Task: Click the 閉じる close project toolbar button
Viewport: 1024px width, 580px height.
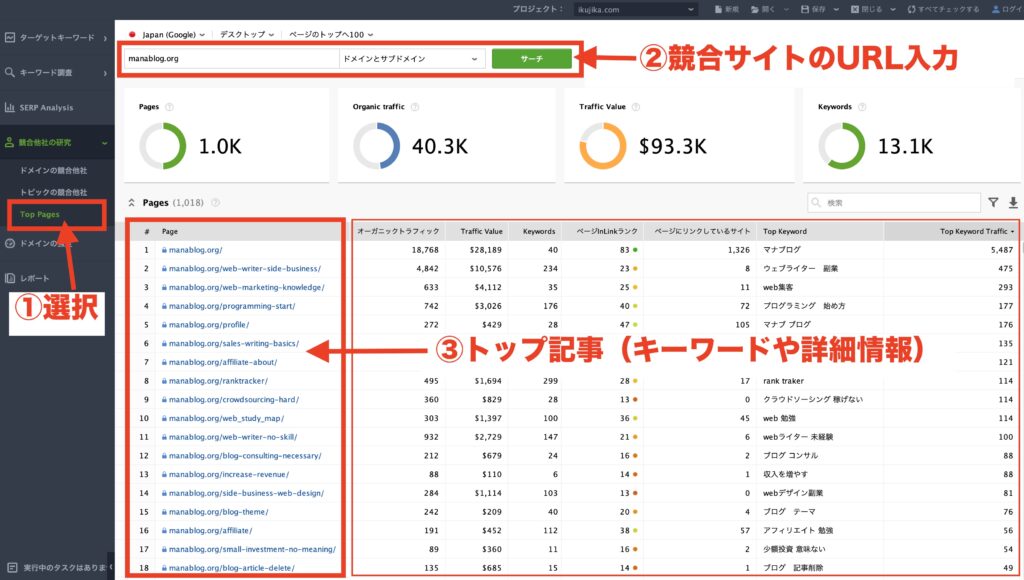Action: pos(866,9)
